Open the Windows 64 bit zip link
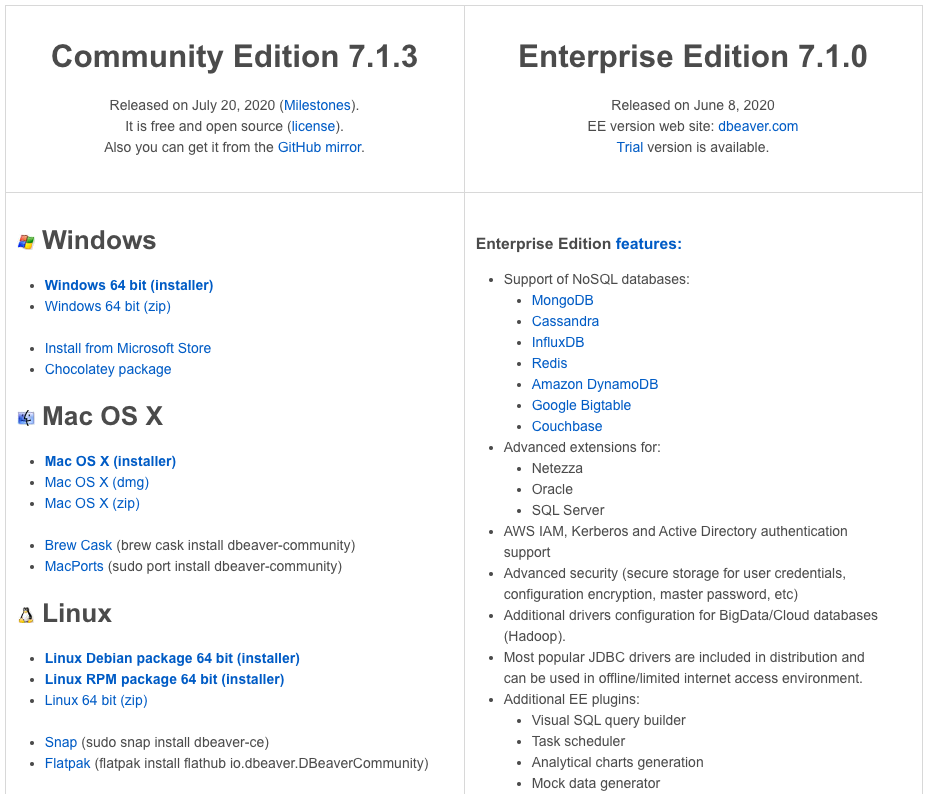This screenshot has width=929, height=794. (x=108, y=306)
